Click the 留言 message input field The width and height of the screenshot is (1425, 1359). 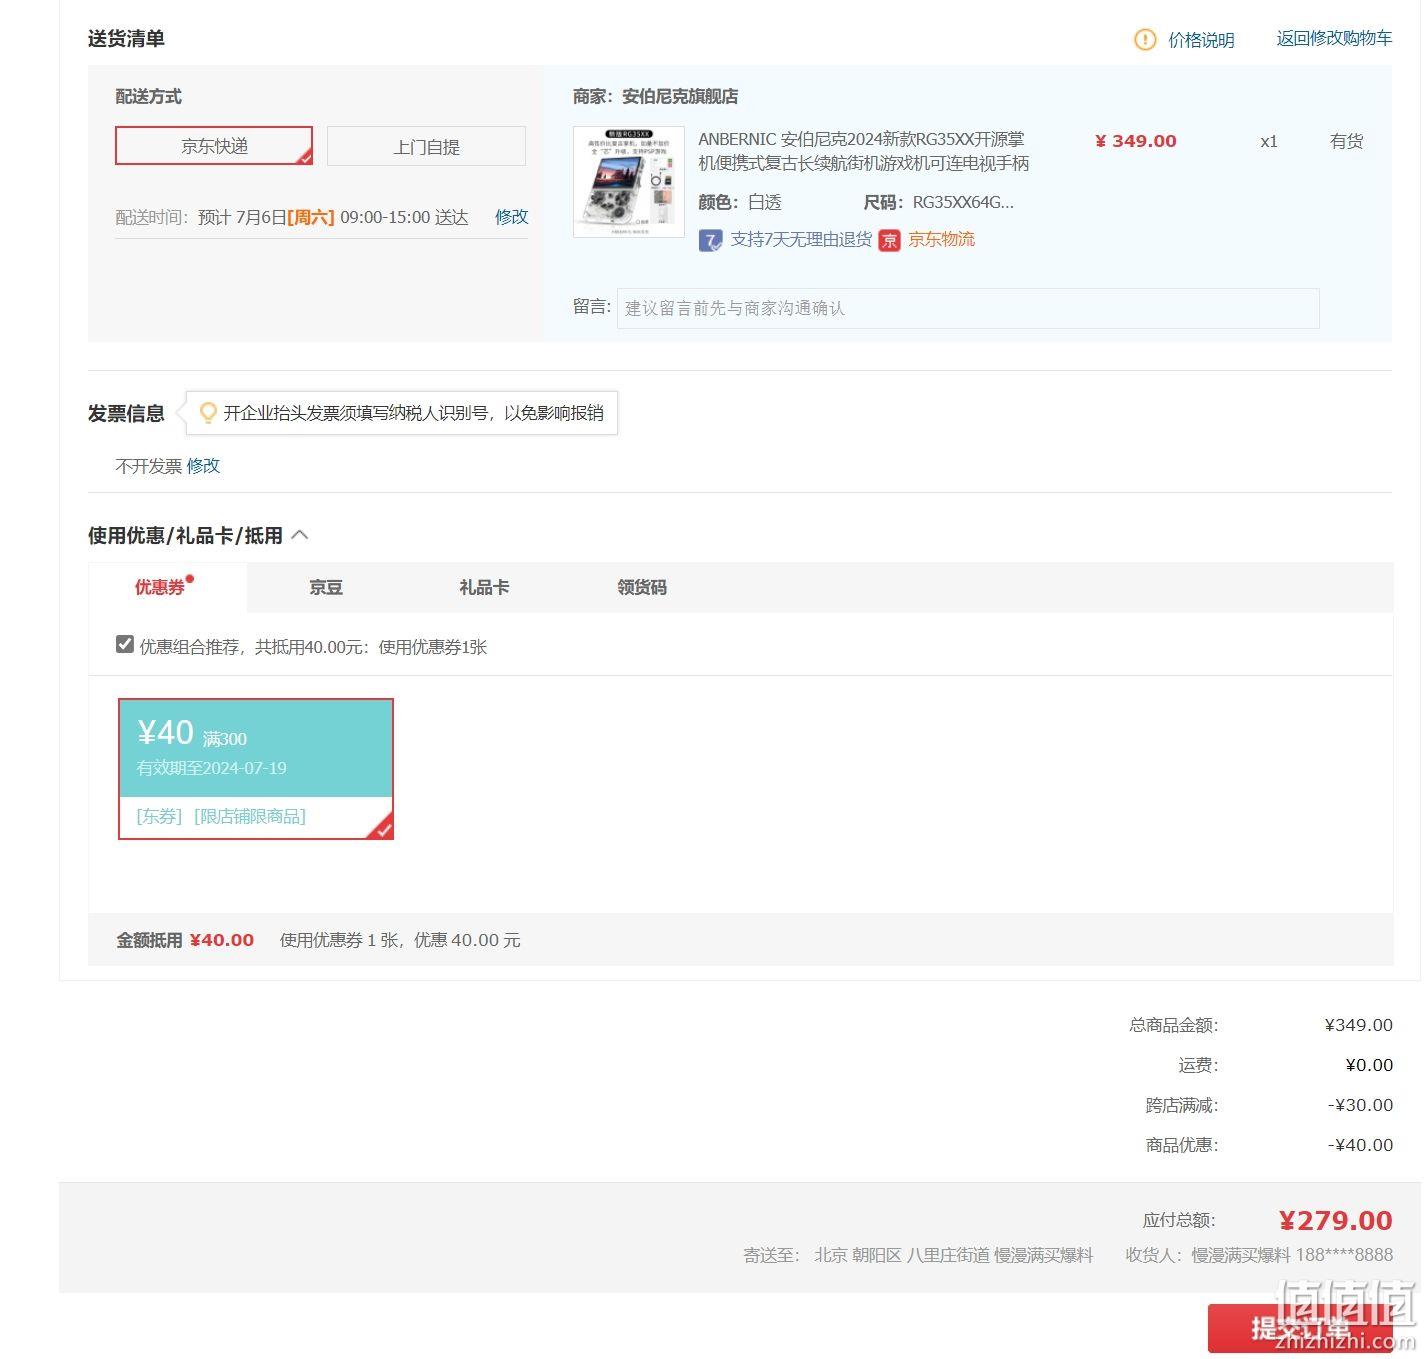pyautogui.click(x=968, y=308)
